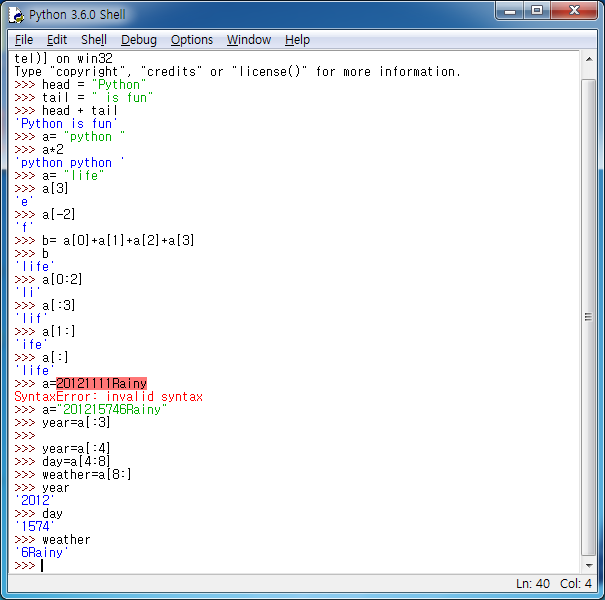
Task: Click the line weather=a[8:]
Action: [73, 475]
